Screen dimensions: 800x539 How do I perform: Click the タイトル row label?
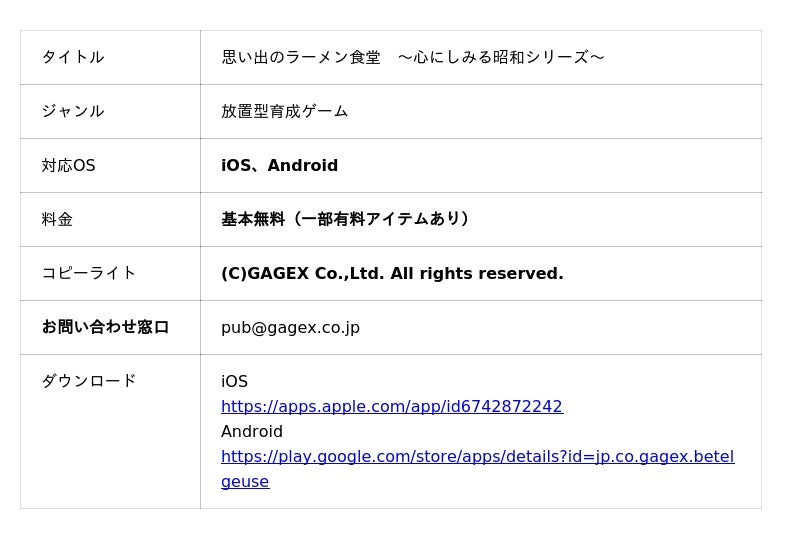tap(73, 58)
